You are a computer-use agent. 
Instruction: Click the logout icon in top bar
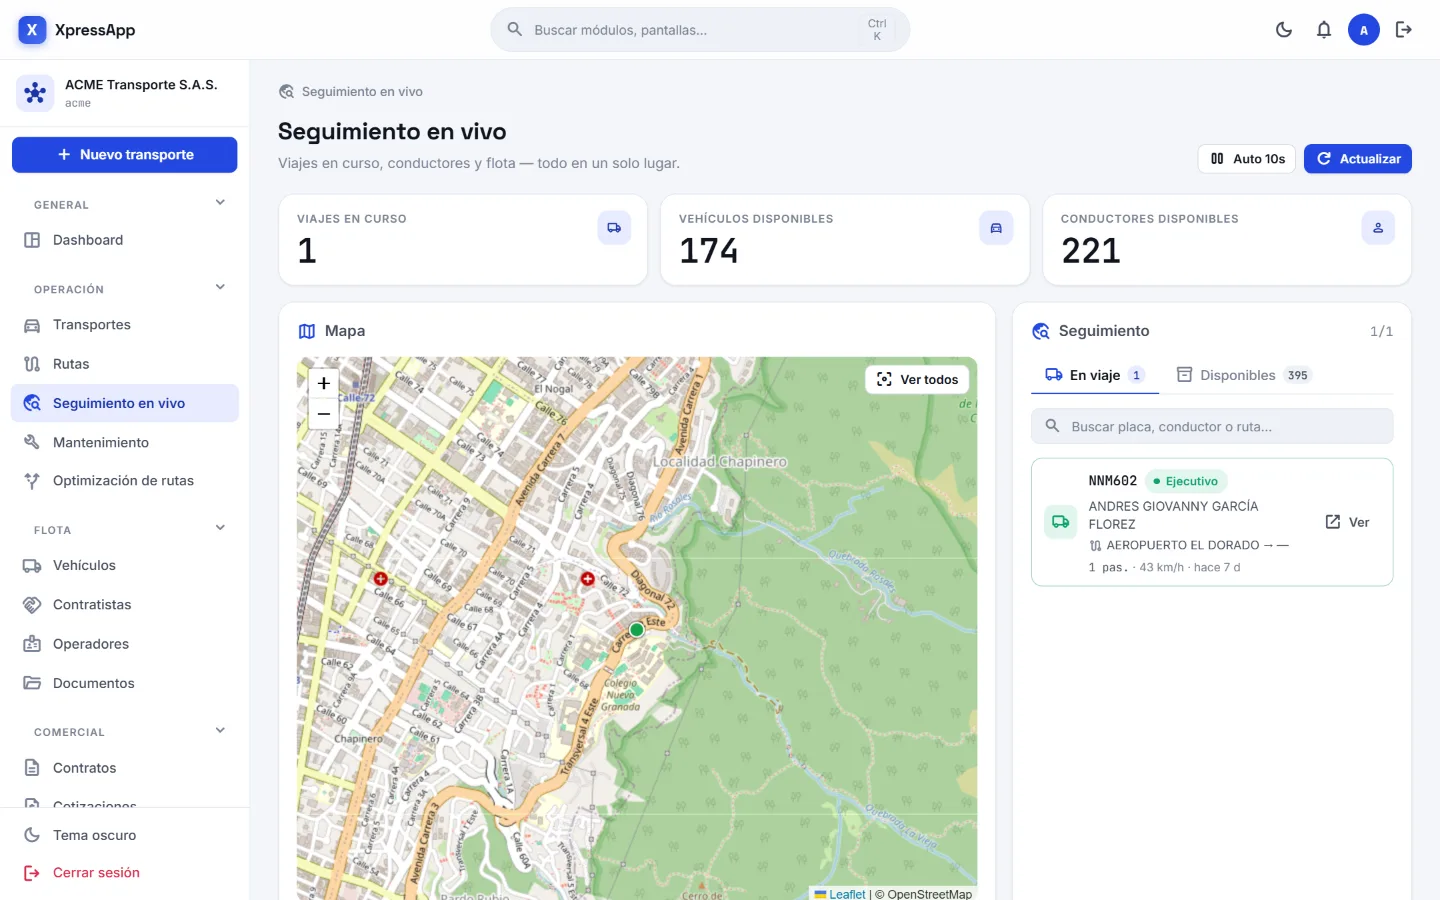[1404, 30]
